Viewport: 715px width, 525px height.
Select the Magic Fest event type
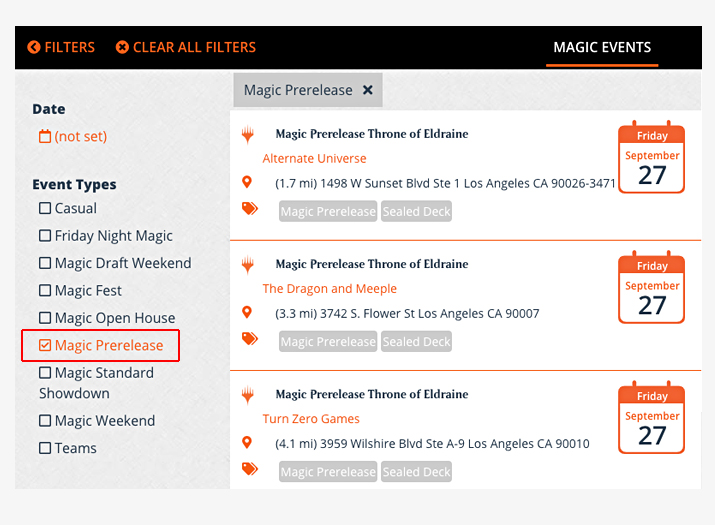[45, 290]
